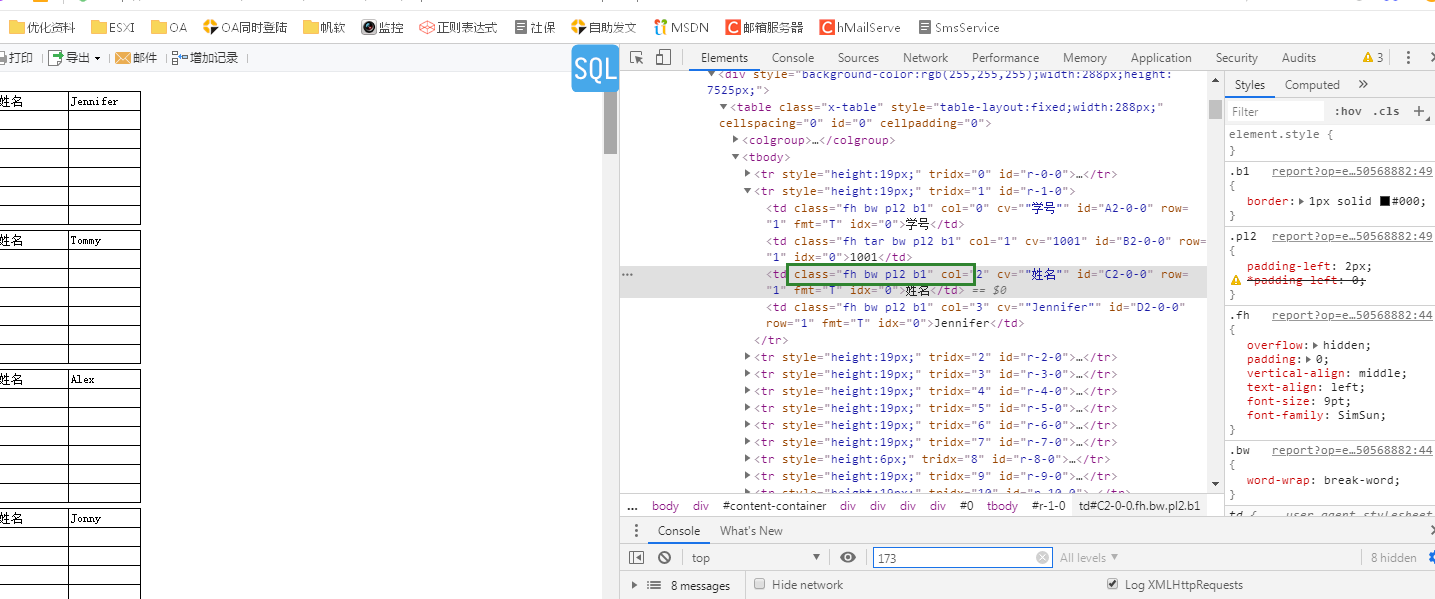Click the add new style rule plus
The width and height of the screenshot is (1435, 599).
pos(1419,111)
